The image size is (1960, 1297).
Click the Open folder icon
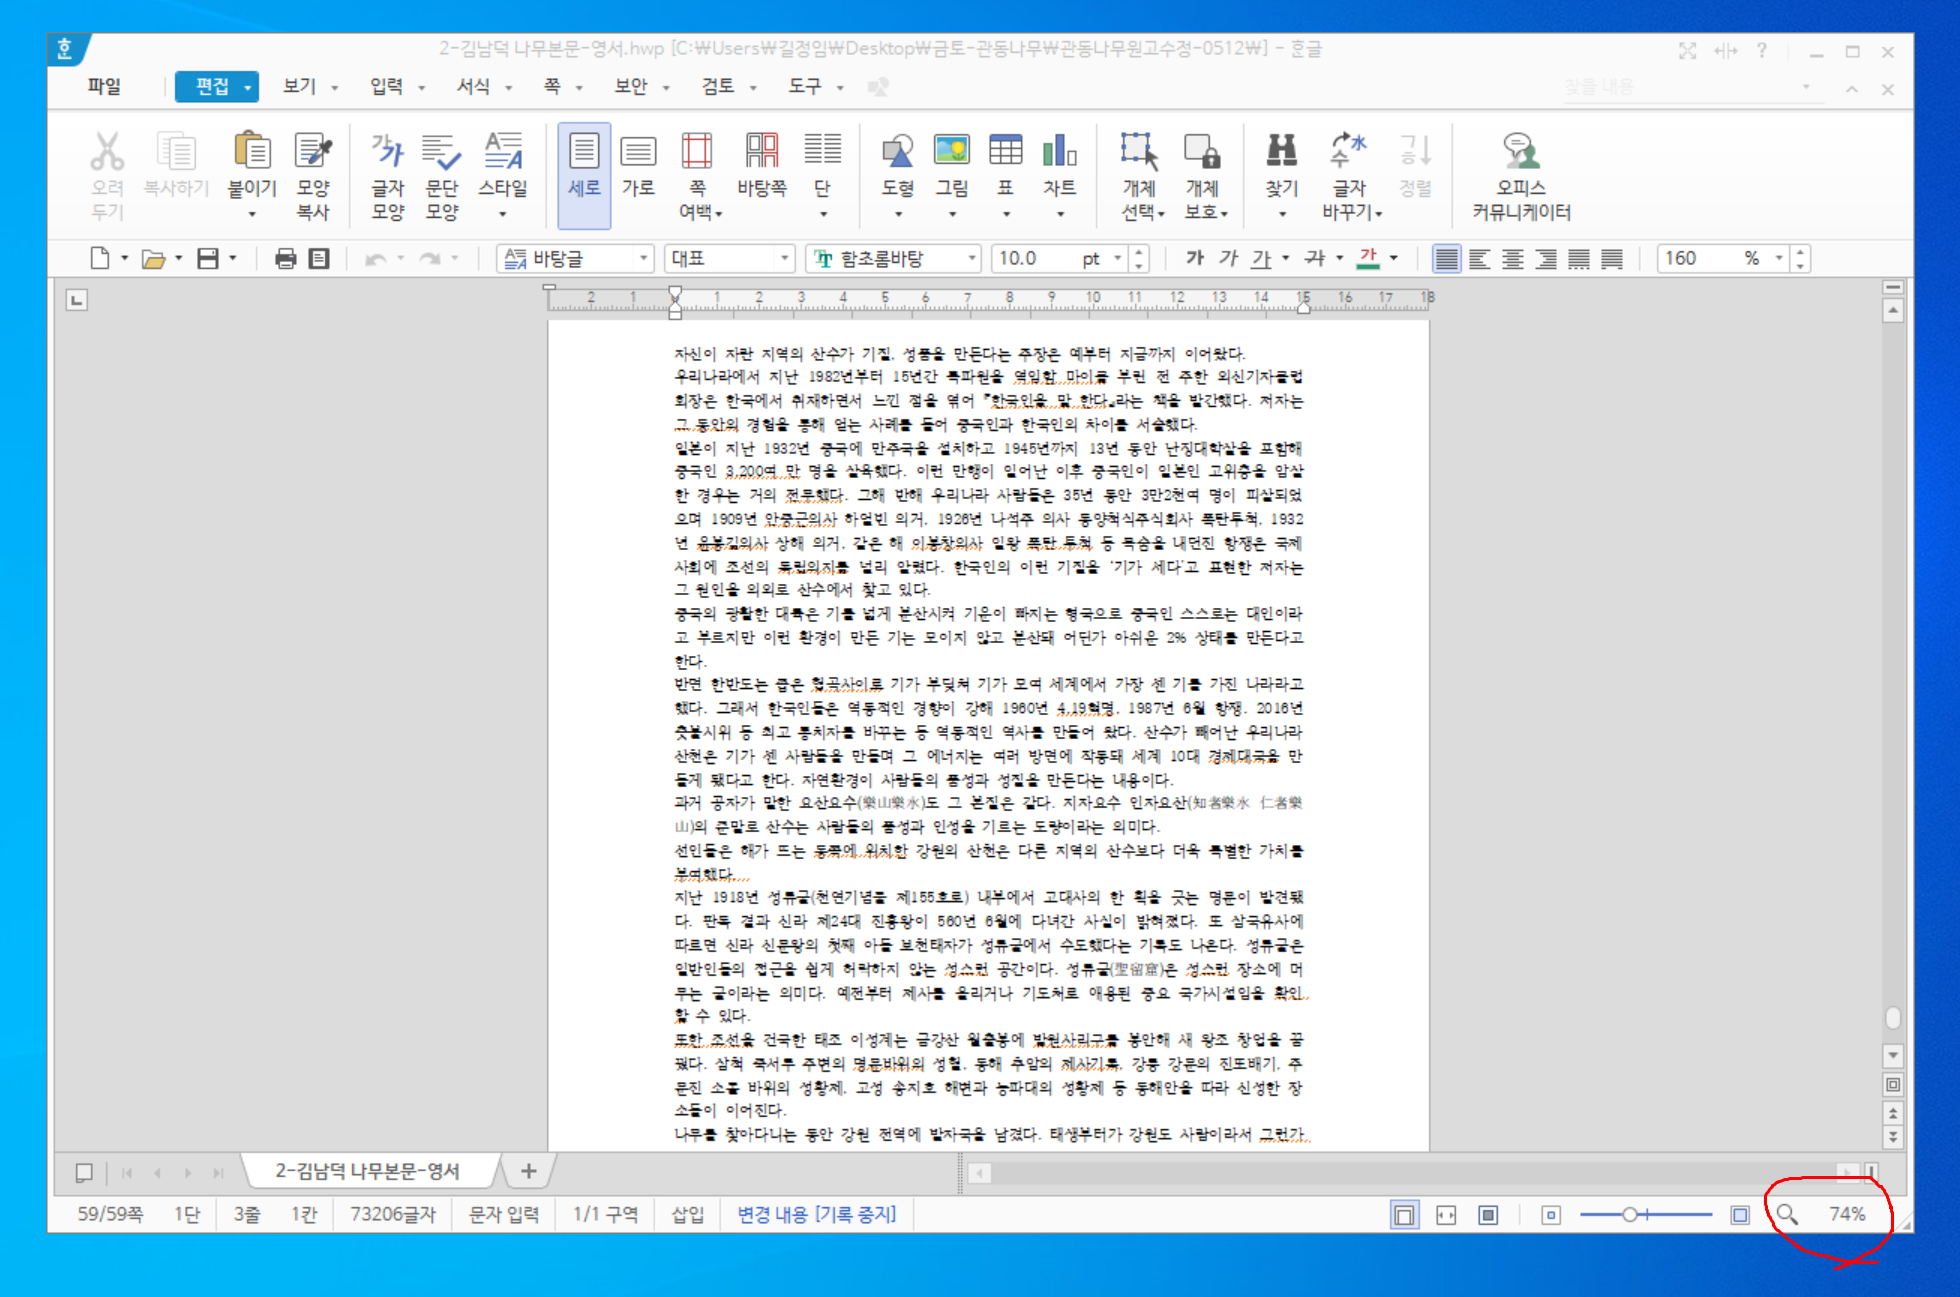click(x=153, y=259)
